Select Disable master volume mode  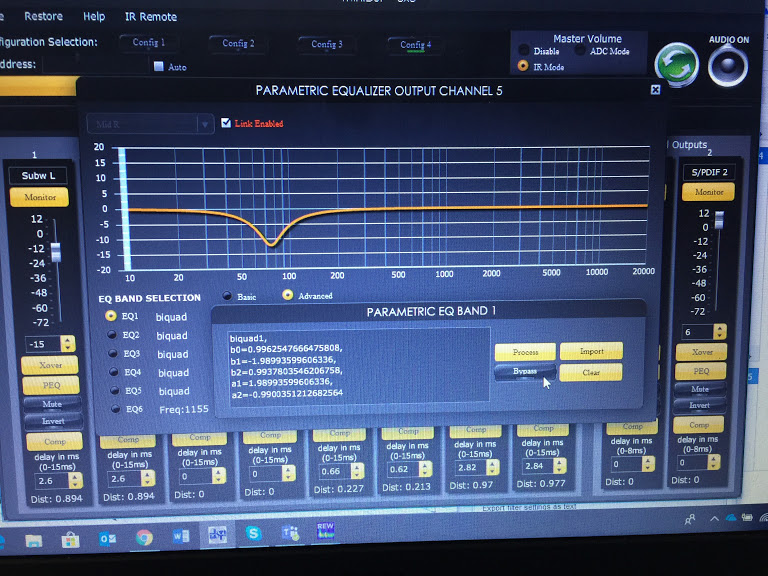pyautogui.click(x=524, y=50)
